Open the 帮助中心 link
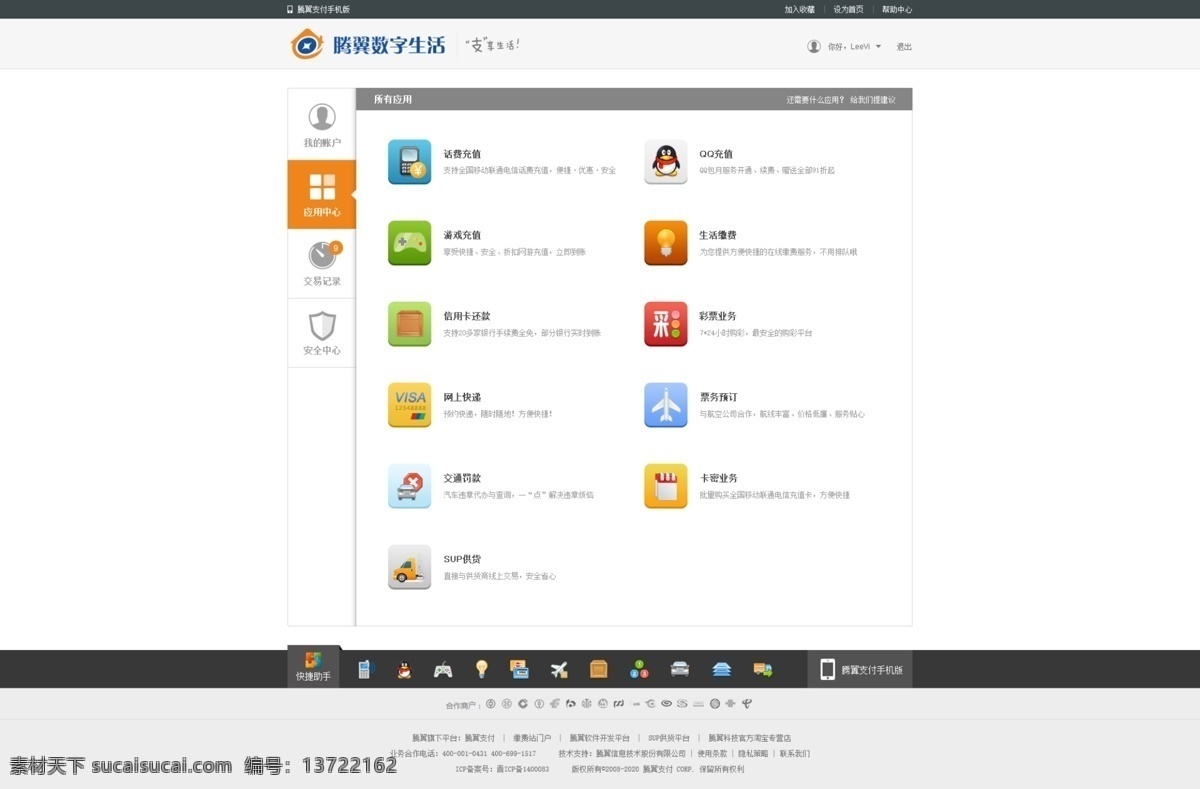 click(897, 9)
